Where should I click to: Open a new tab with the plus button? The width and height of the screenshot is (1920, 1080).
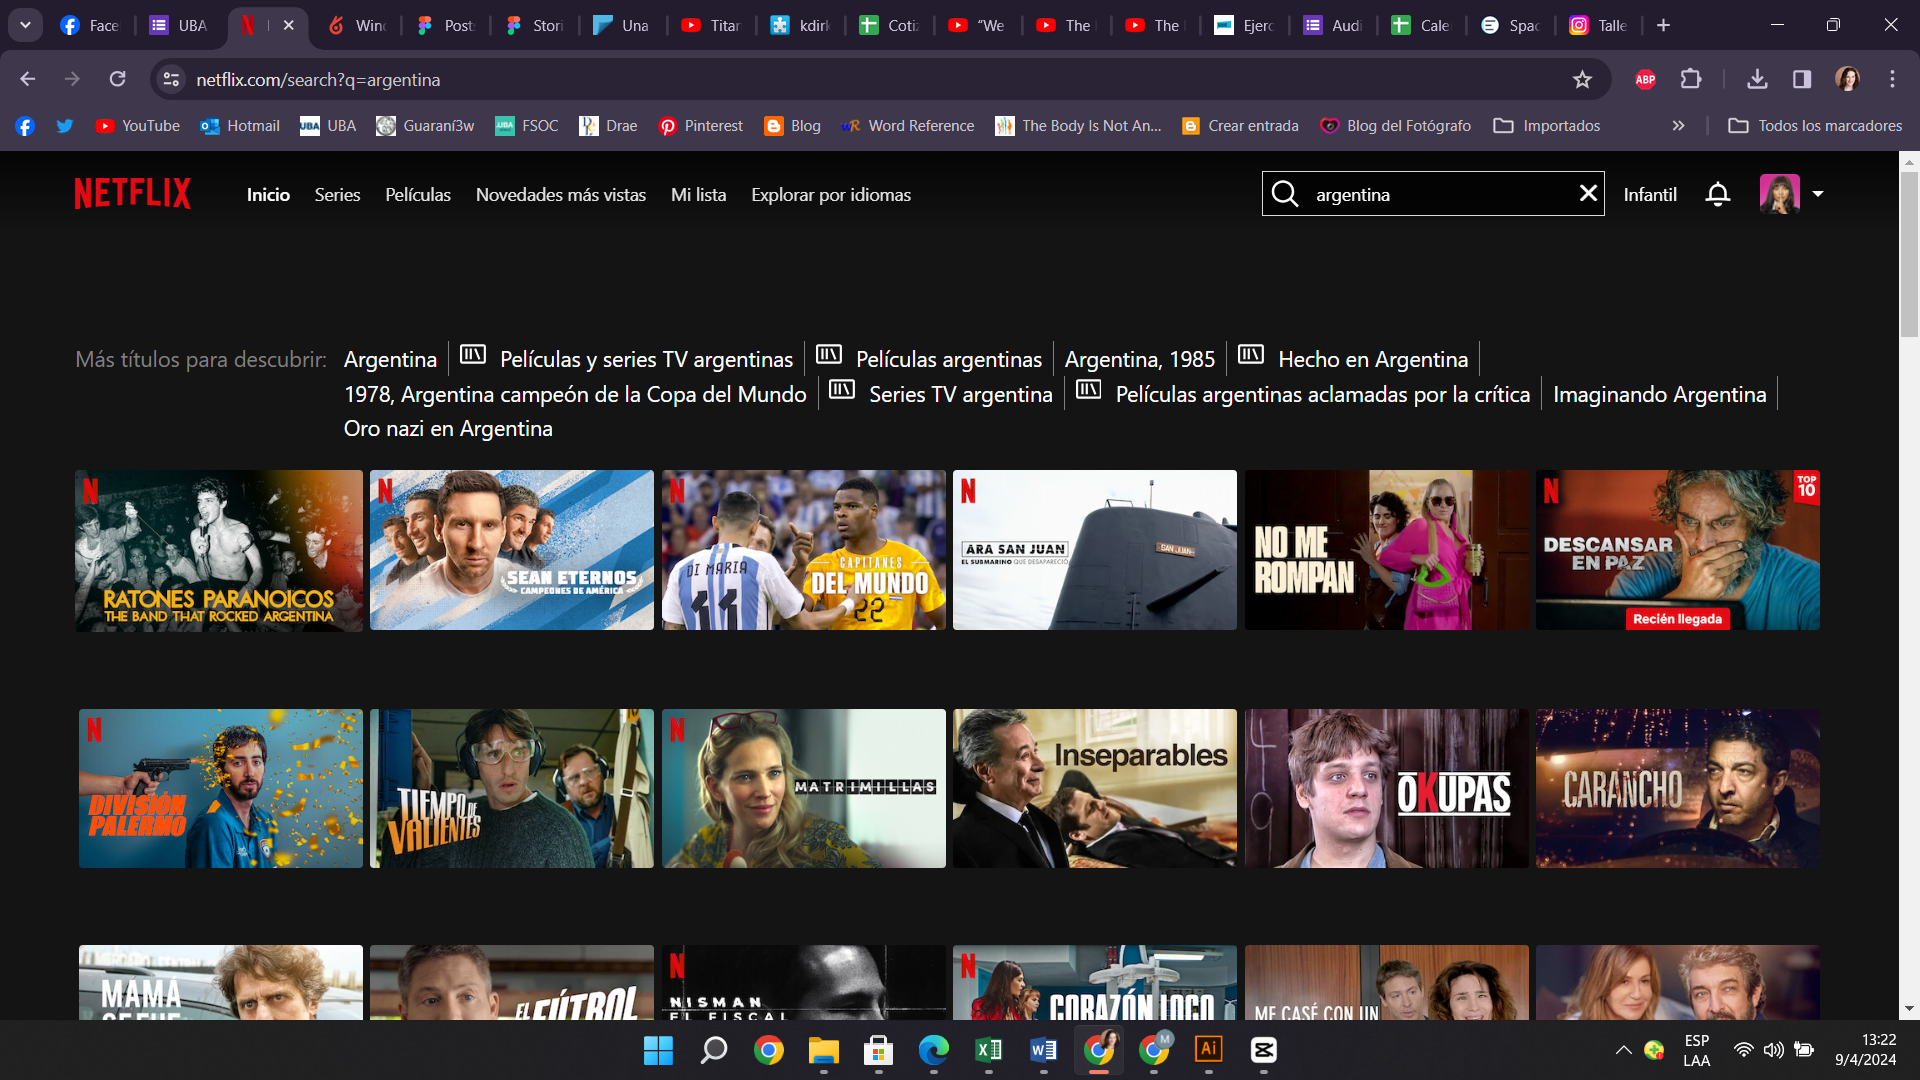click(x=1663, y=25)
